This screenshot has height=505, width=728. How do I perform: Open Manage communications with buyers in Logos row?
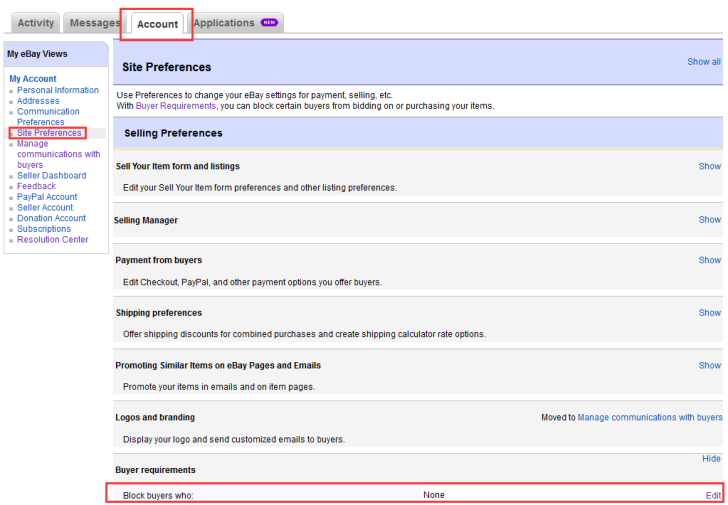point(650,418)
